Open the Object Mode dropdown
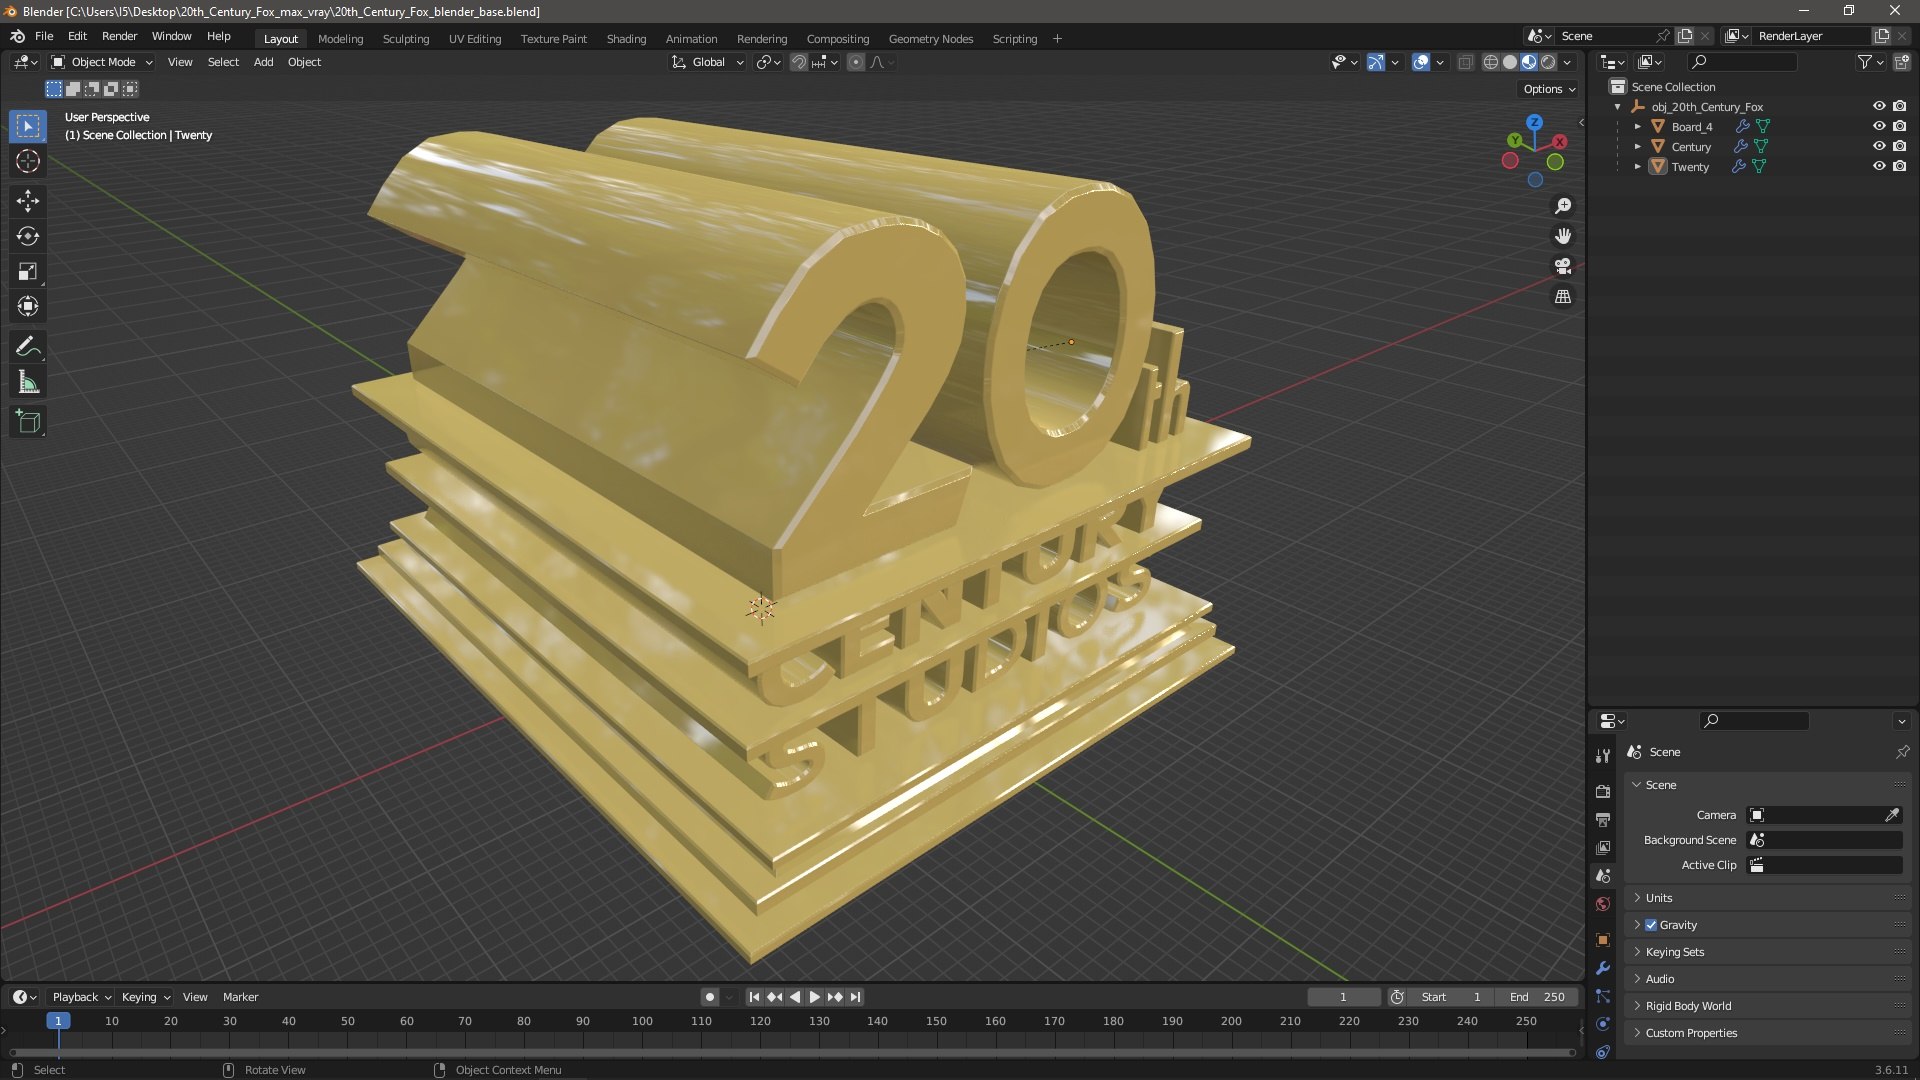This screenshot has width=1920, height=1080. tap(102, 62)
